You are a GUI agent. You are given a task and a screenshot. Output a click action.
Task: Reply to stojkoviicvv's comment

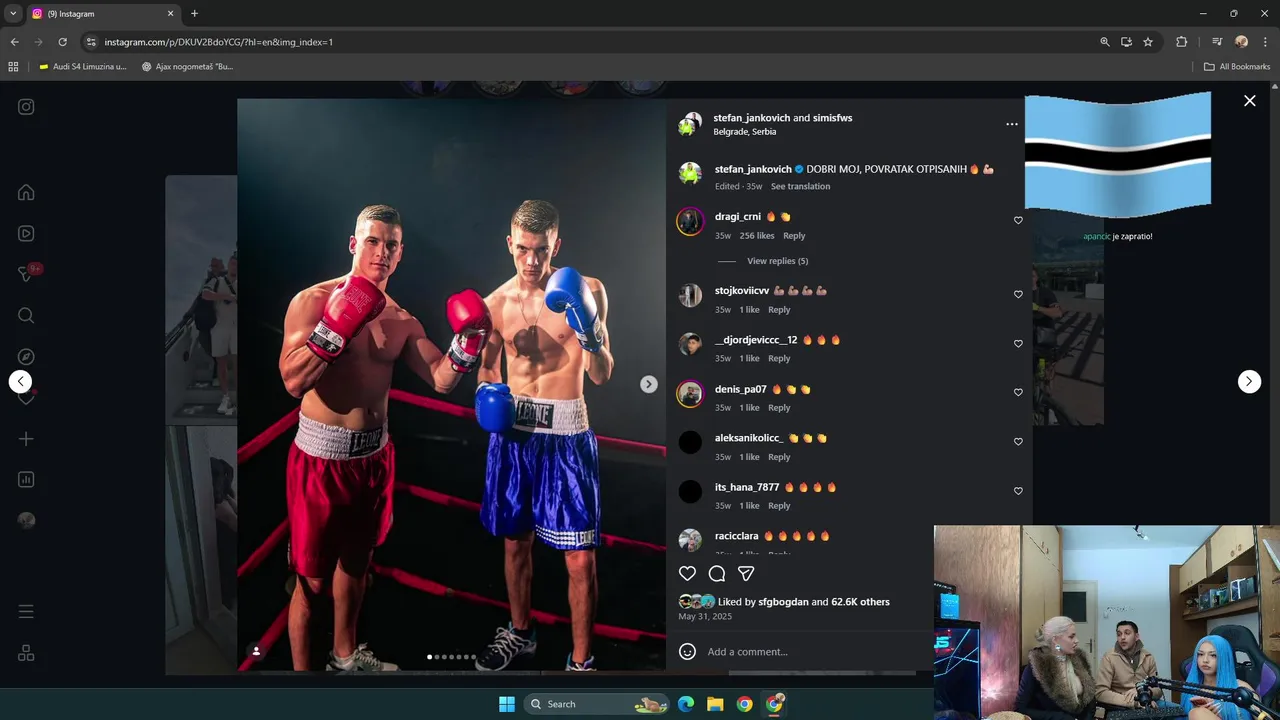(779, 310)
